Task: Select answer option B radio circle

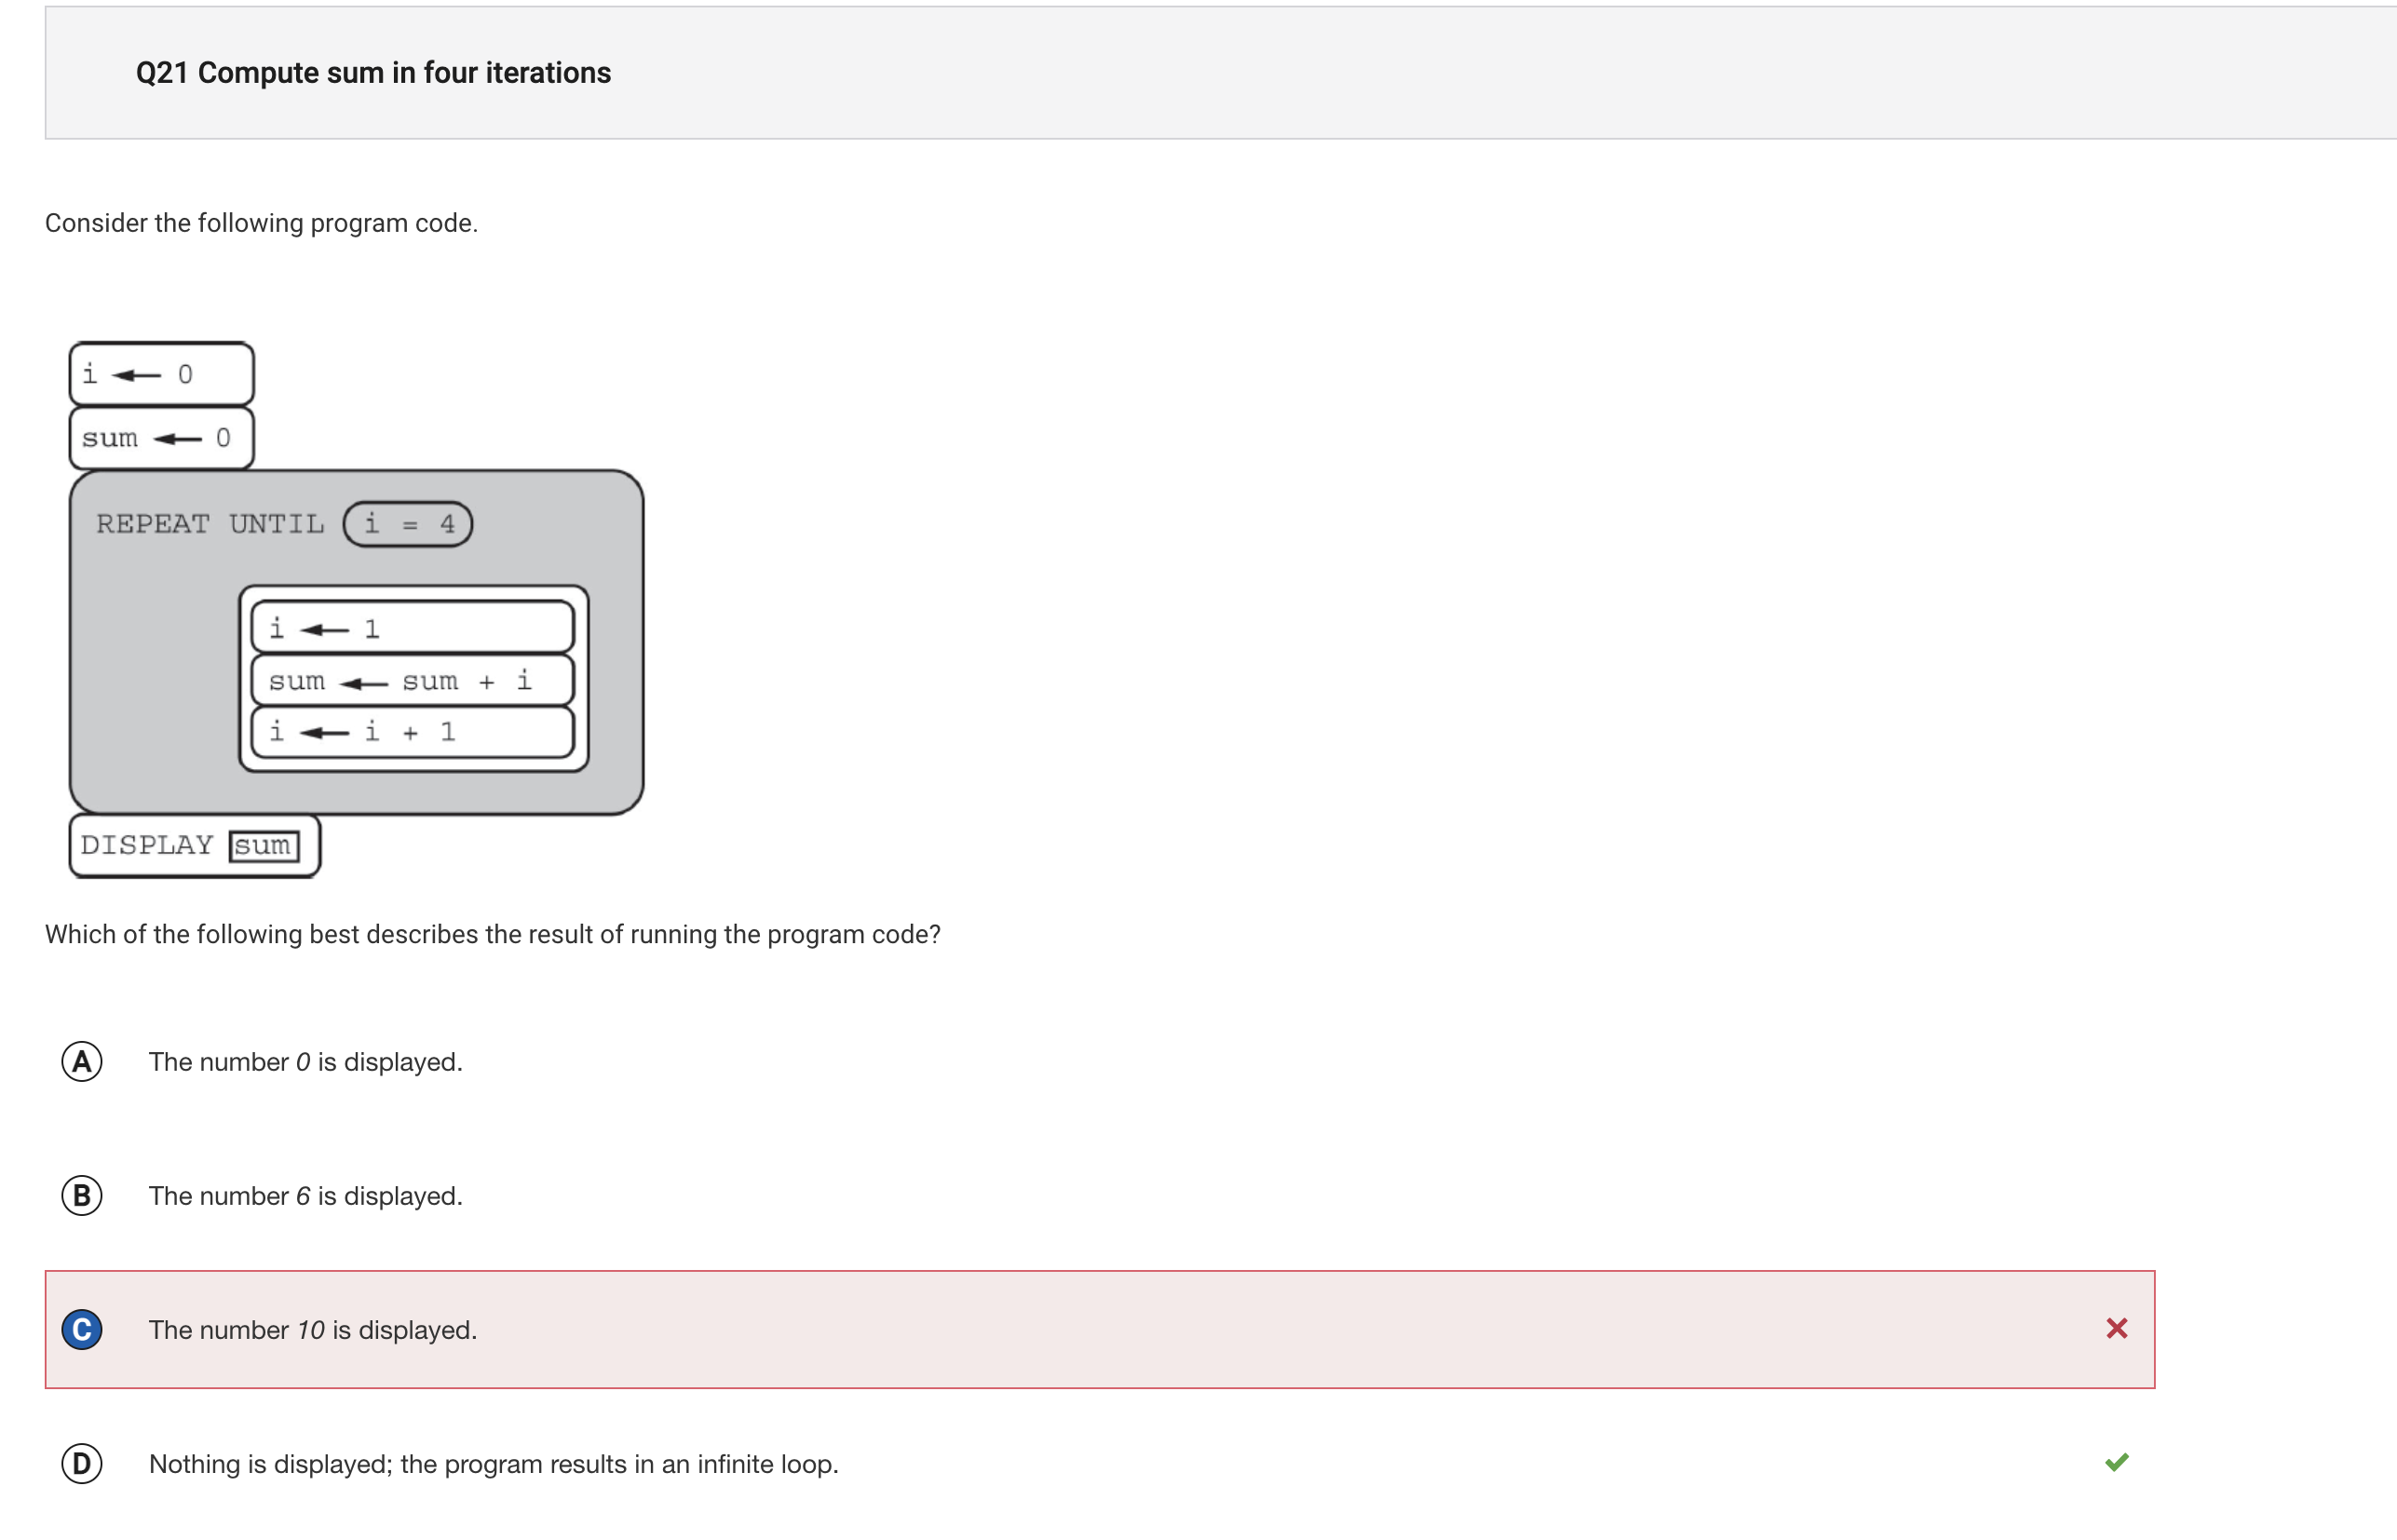Action: (x=82, y=1195)
